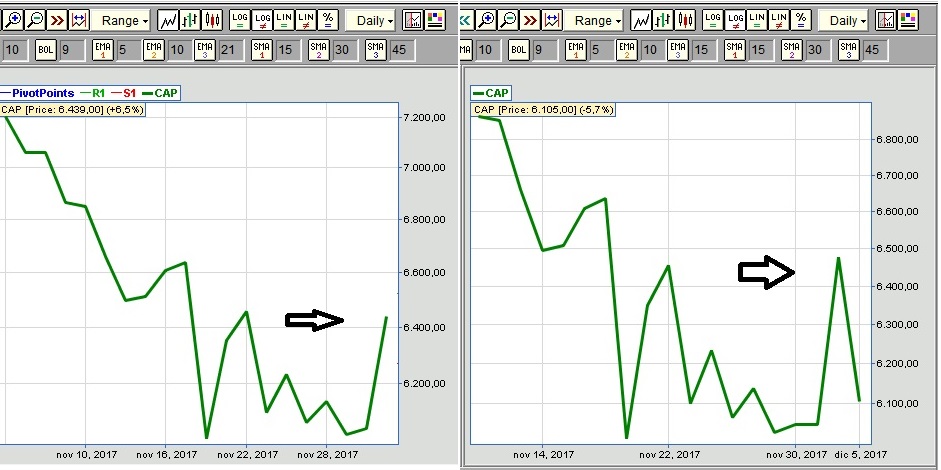941x470 pixels.
Task: Toggle EMA 1 indicator in right chart
Action: (x=576, y=50)
